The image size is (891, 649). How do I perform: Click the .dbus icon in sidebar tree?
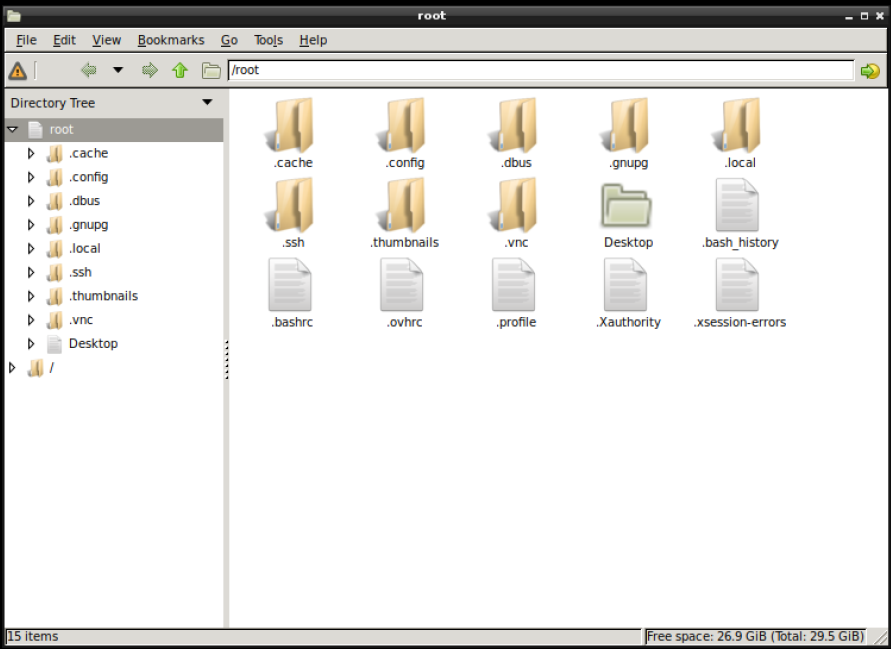[x=55, y=201]
